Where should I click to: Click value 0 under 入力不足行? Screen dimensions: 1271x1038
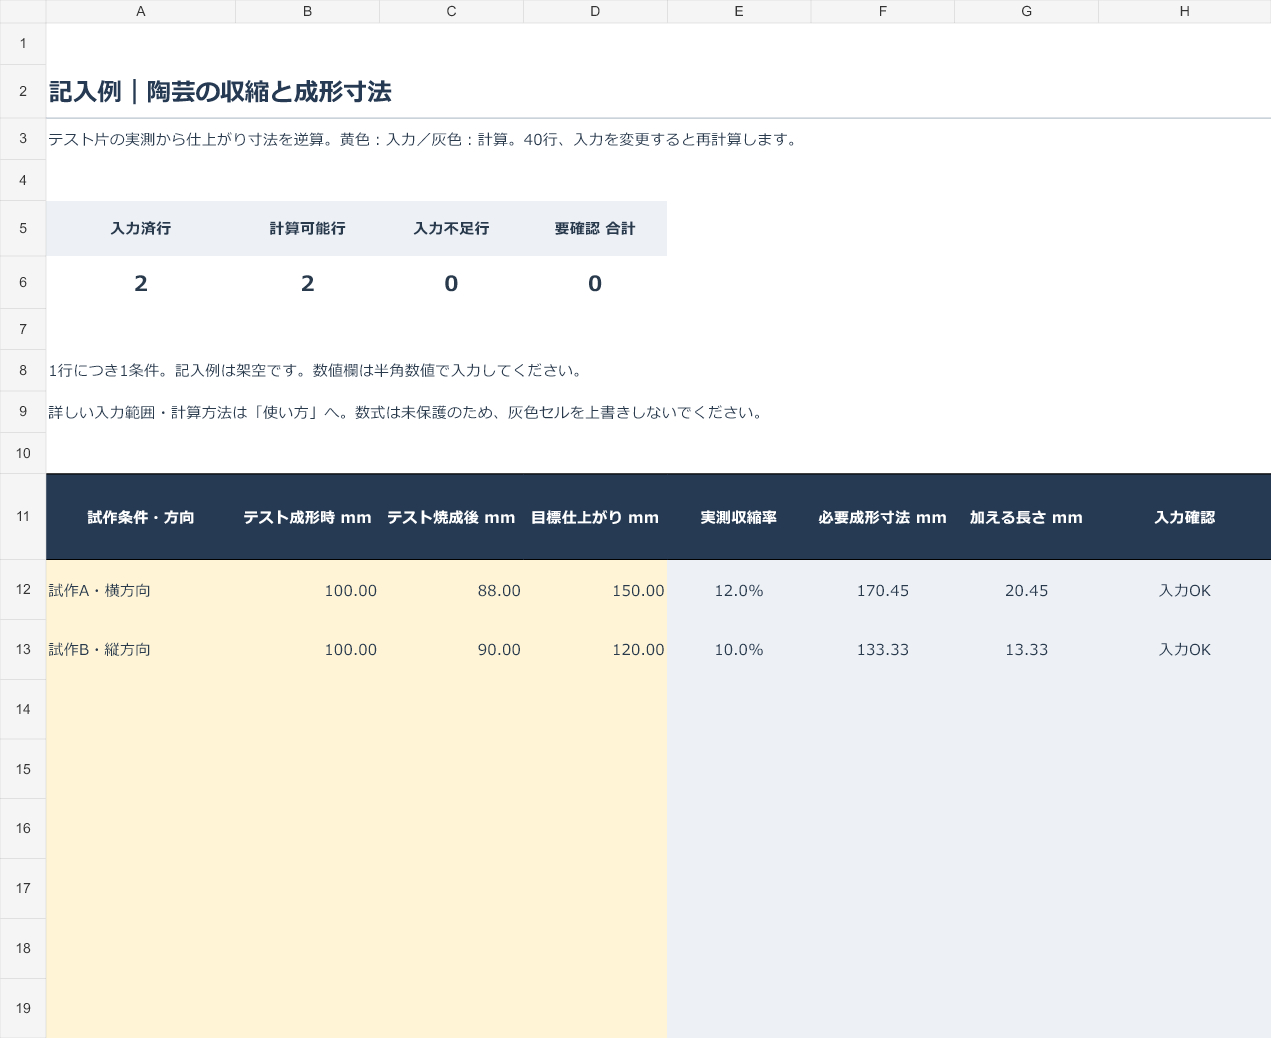[x=451, y=283]
